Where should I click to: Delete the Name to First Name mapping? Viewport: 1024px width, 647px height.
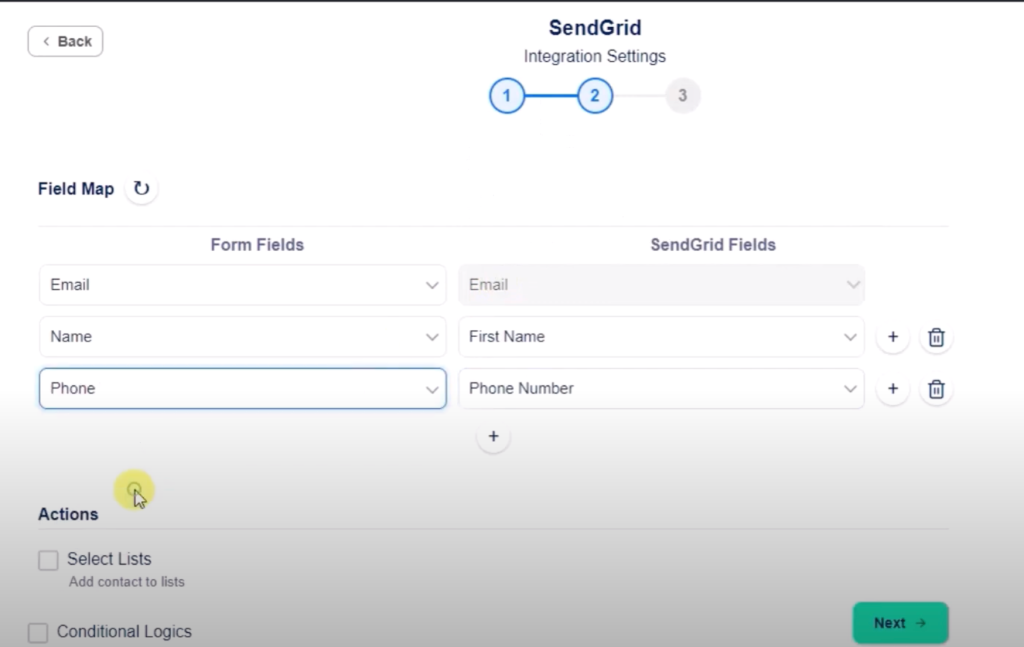pyautogui.click(x=936, y=338)
